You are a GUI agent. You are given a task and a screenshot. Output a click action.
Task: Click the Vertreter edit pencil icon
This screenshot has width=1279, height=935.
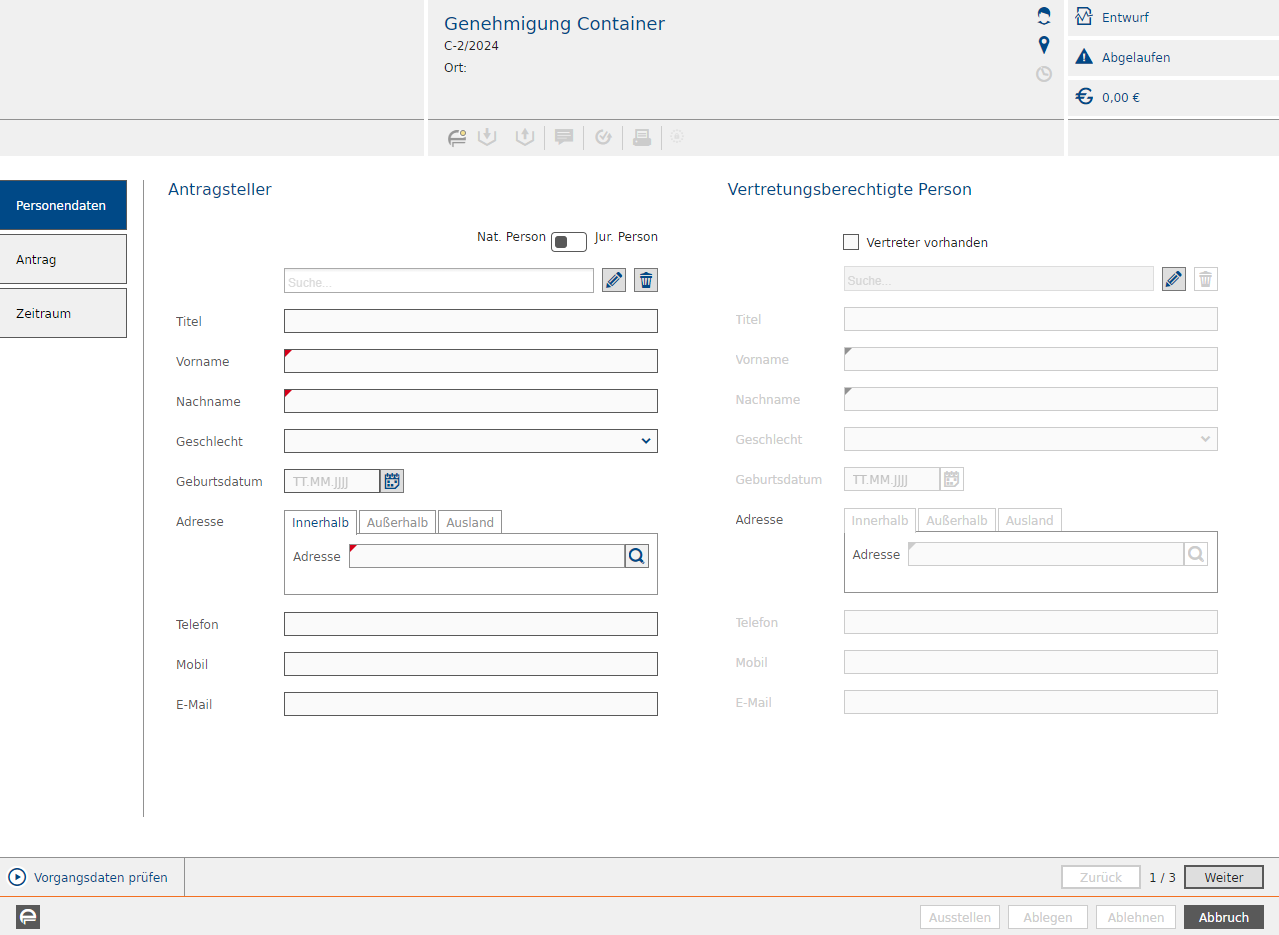(1174, 279)
